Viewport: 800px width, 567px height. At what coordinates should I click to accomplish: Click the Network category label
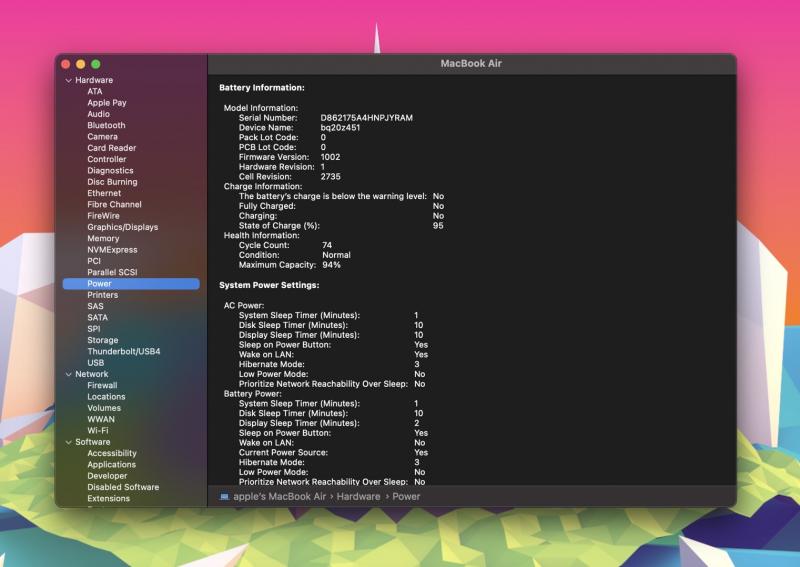point(91,374)
